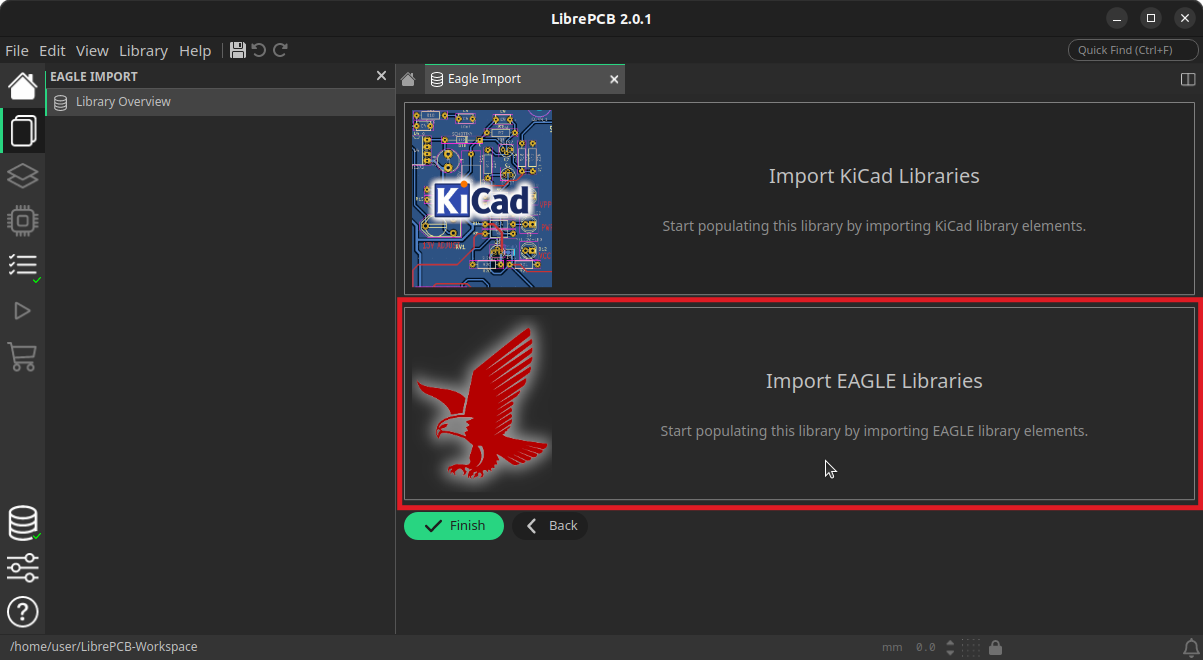Open the help question-mark icon

pos(22,612)
